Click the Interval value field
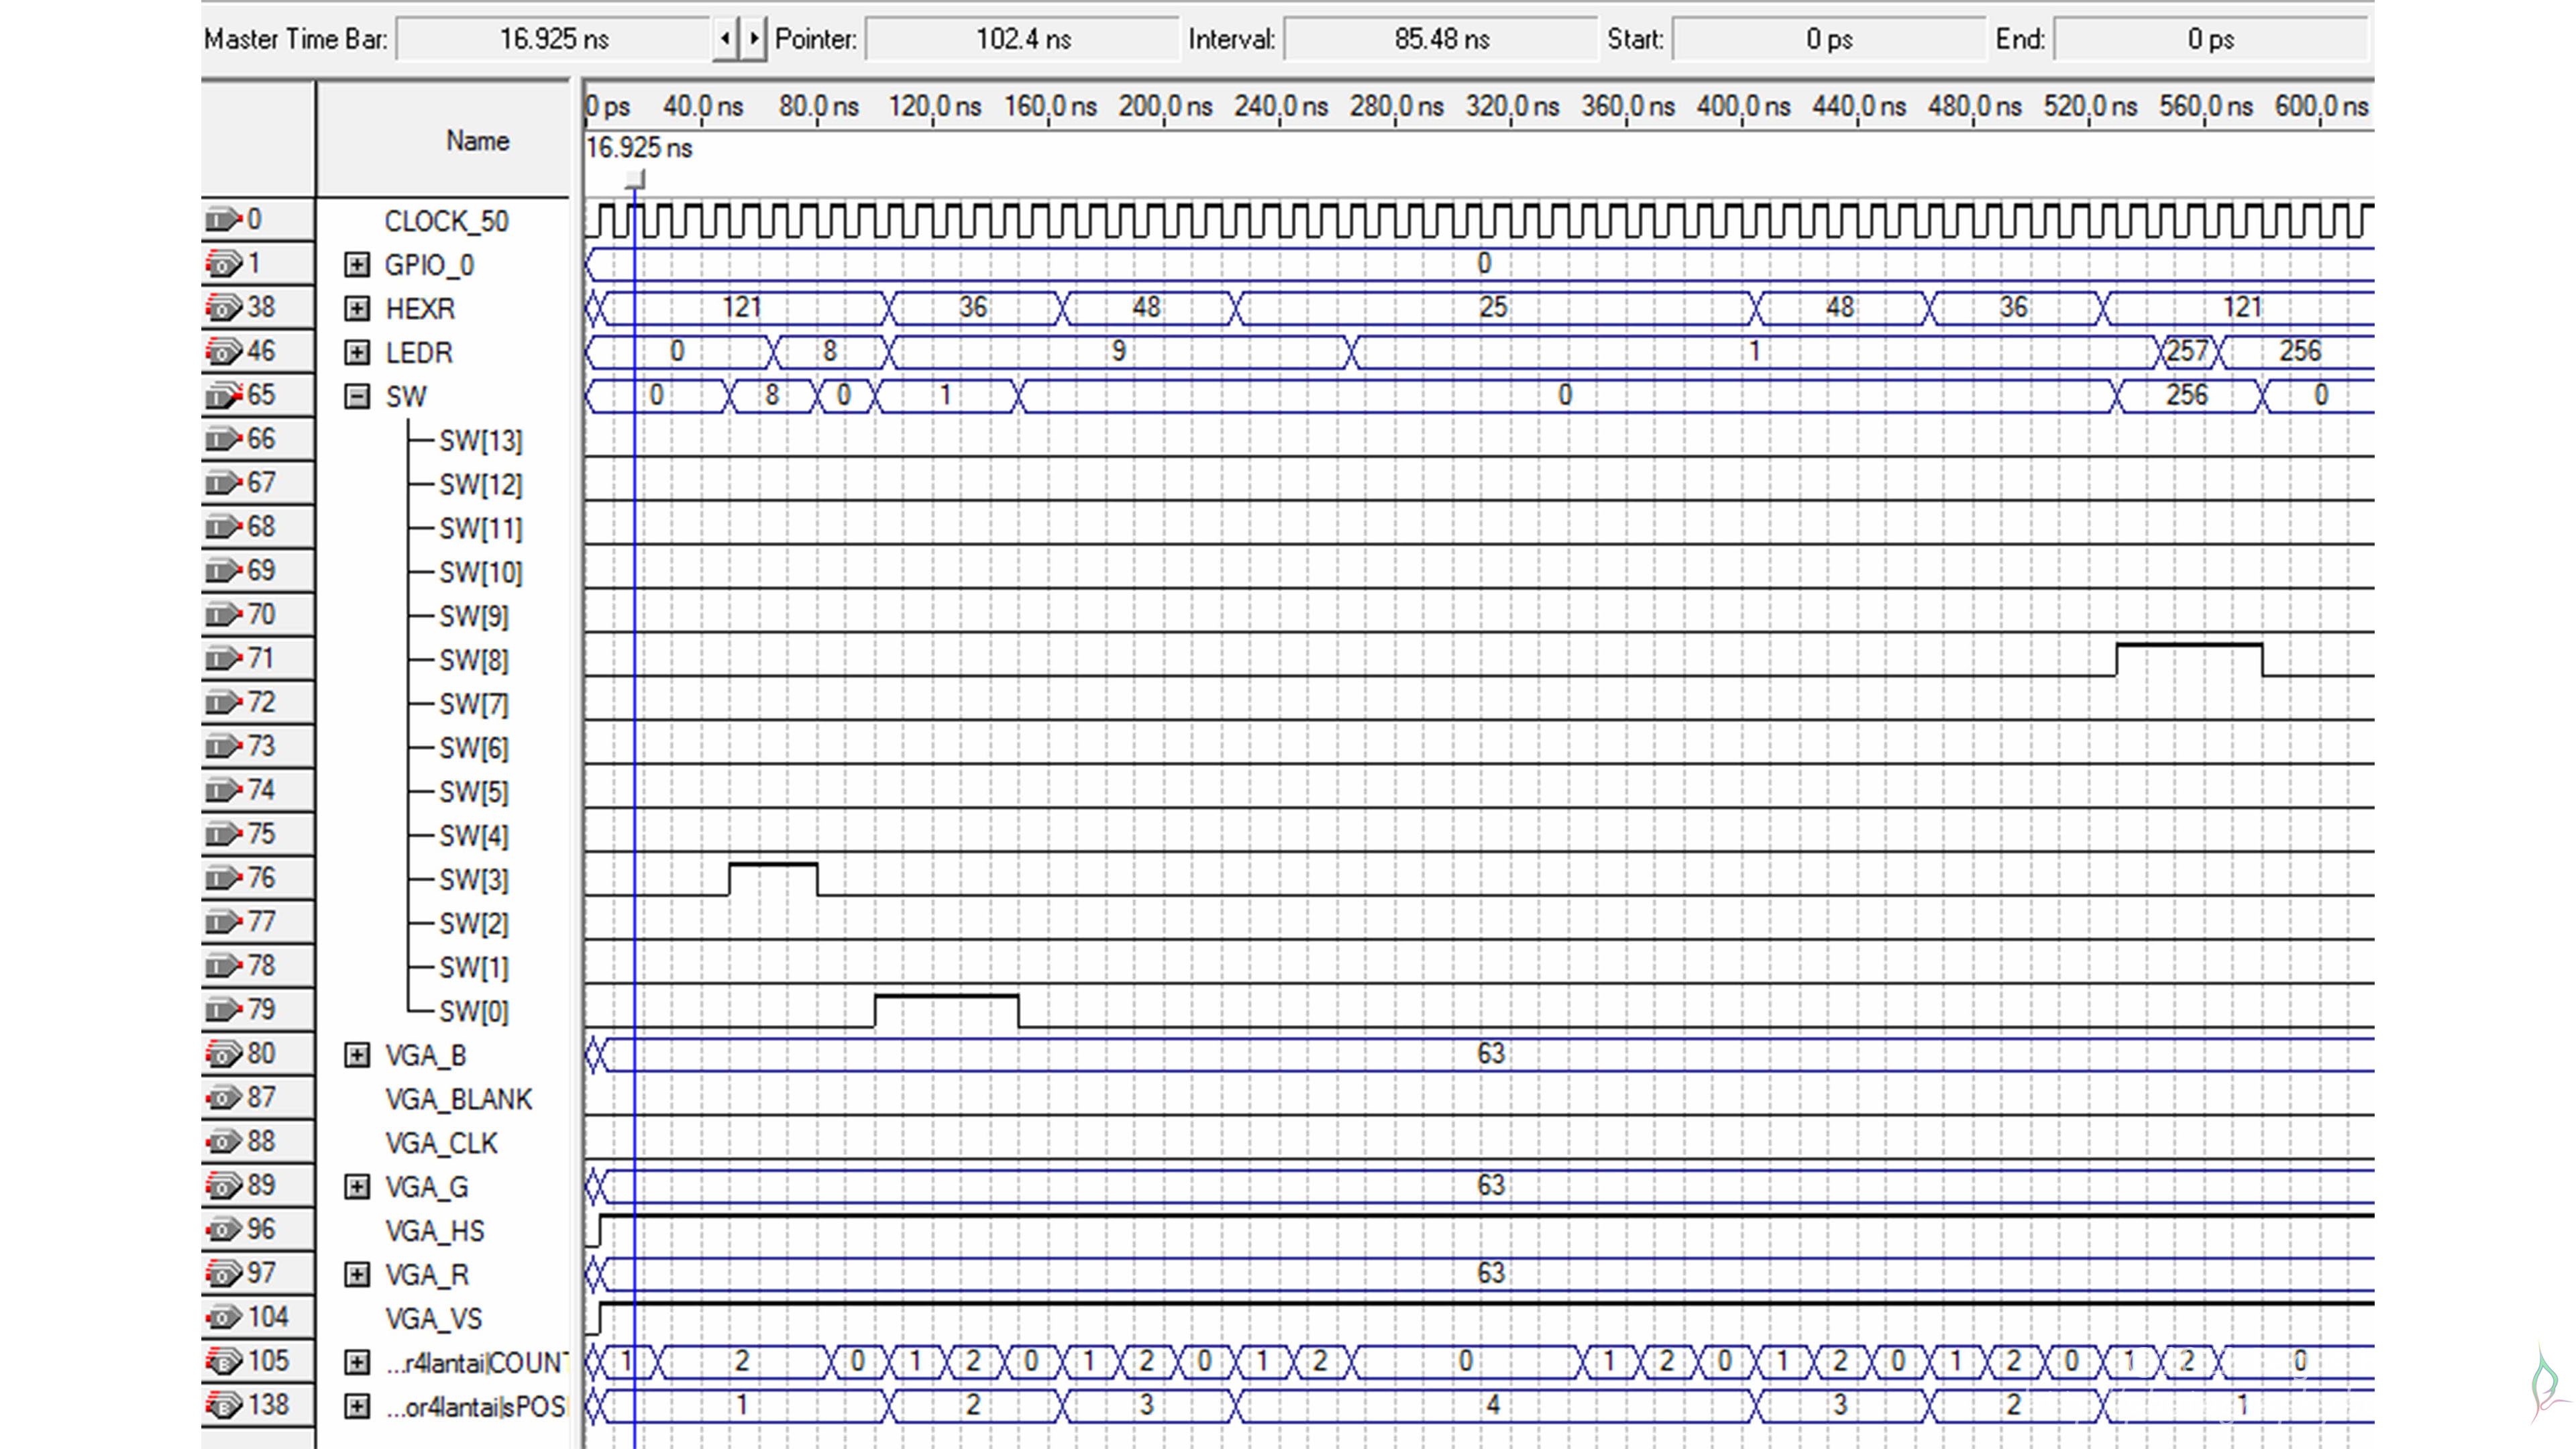The height and width of the screenshot is (1449, 2576). click(1440, 39)
